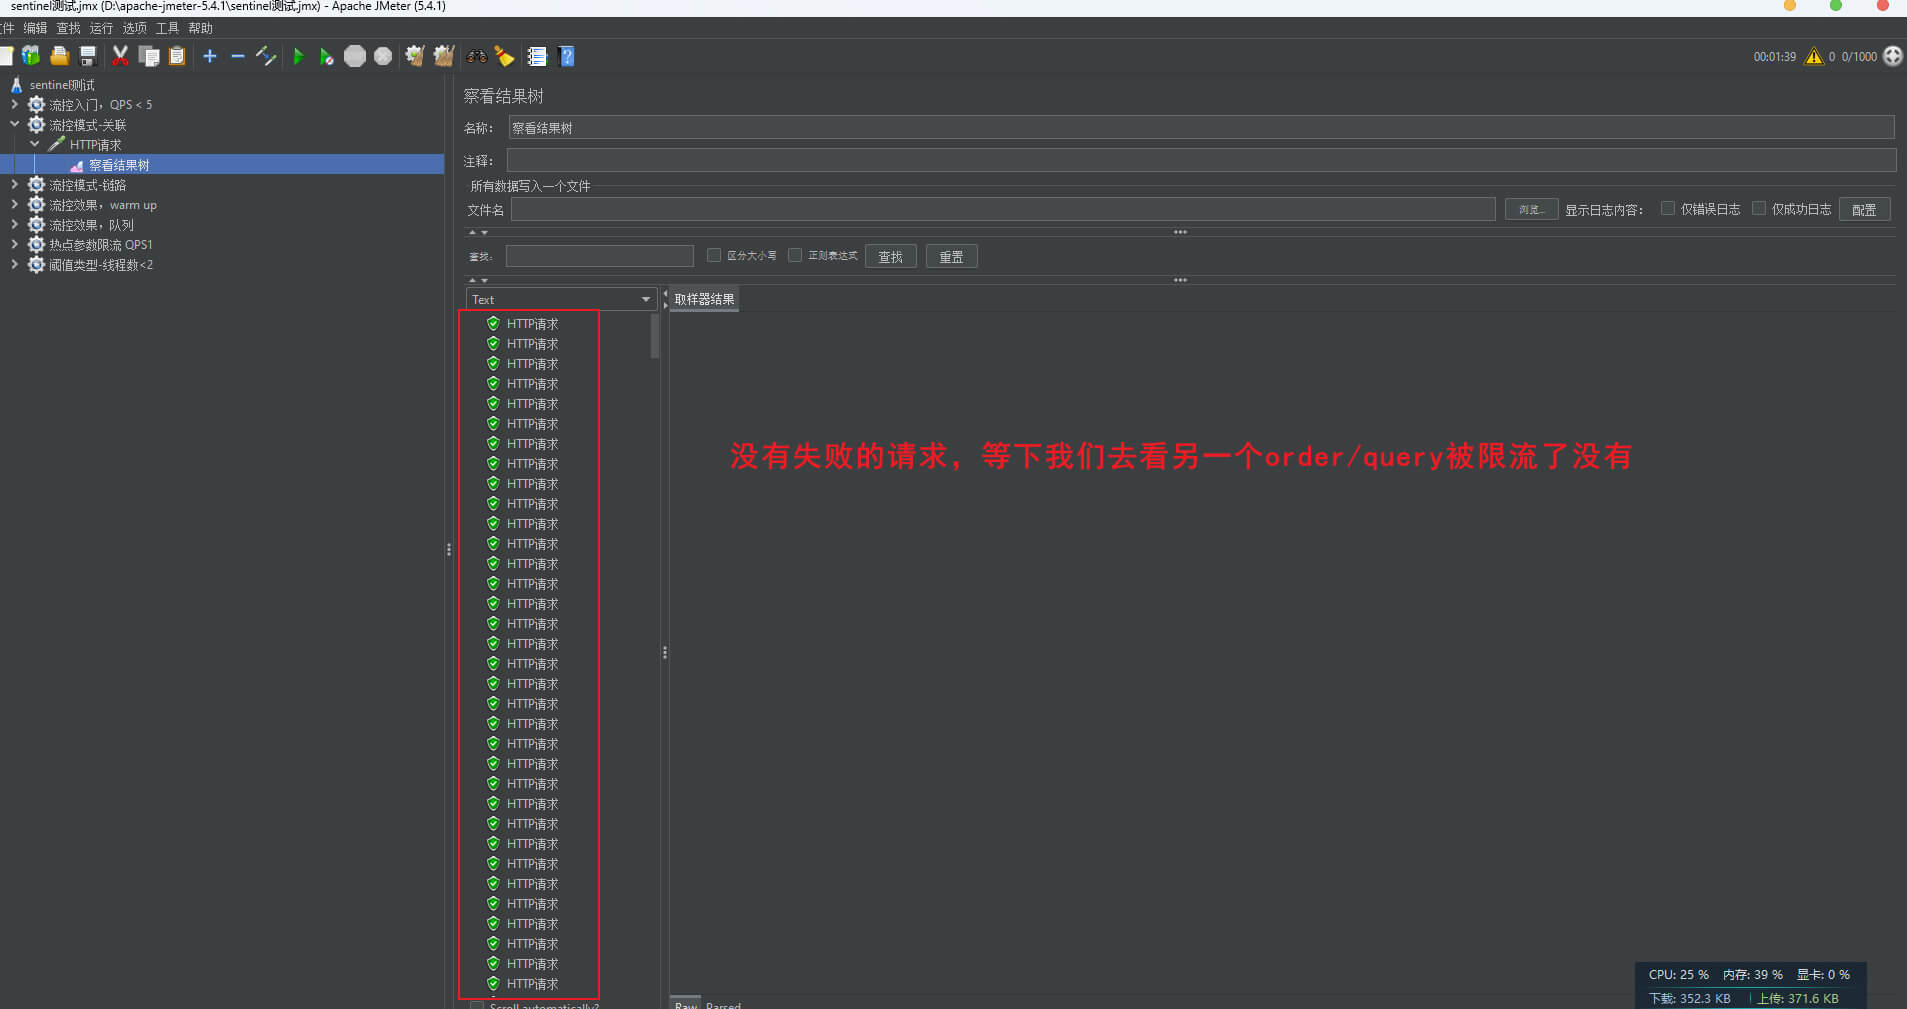Click the 00:01:39 elapsed time
The width and height of the screenshot is (1907, 1009).
[x=1774, y=57]
